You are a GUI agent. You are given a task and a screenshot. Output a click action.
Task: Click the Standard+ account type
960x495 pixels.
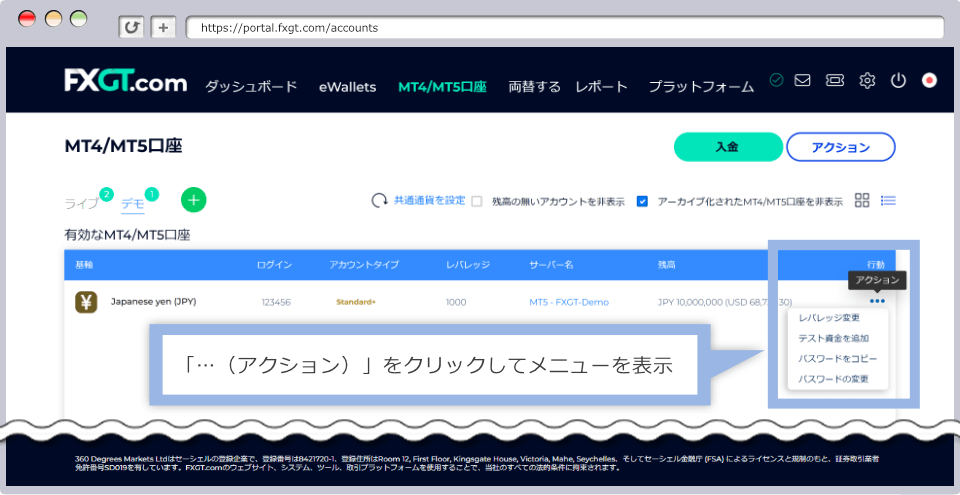tap(356, 303)
